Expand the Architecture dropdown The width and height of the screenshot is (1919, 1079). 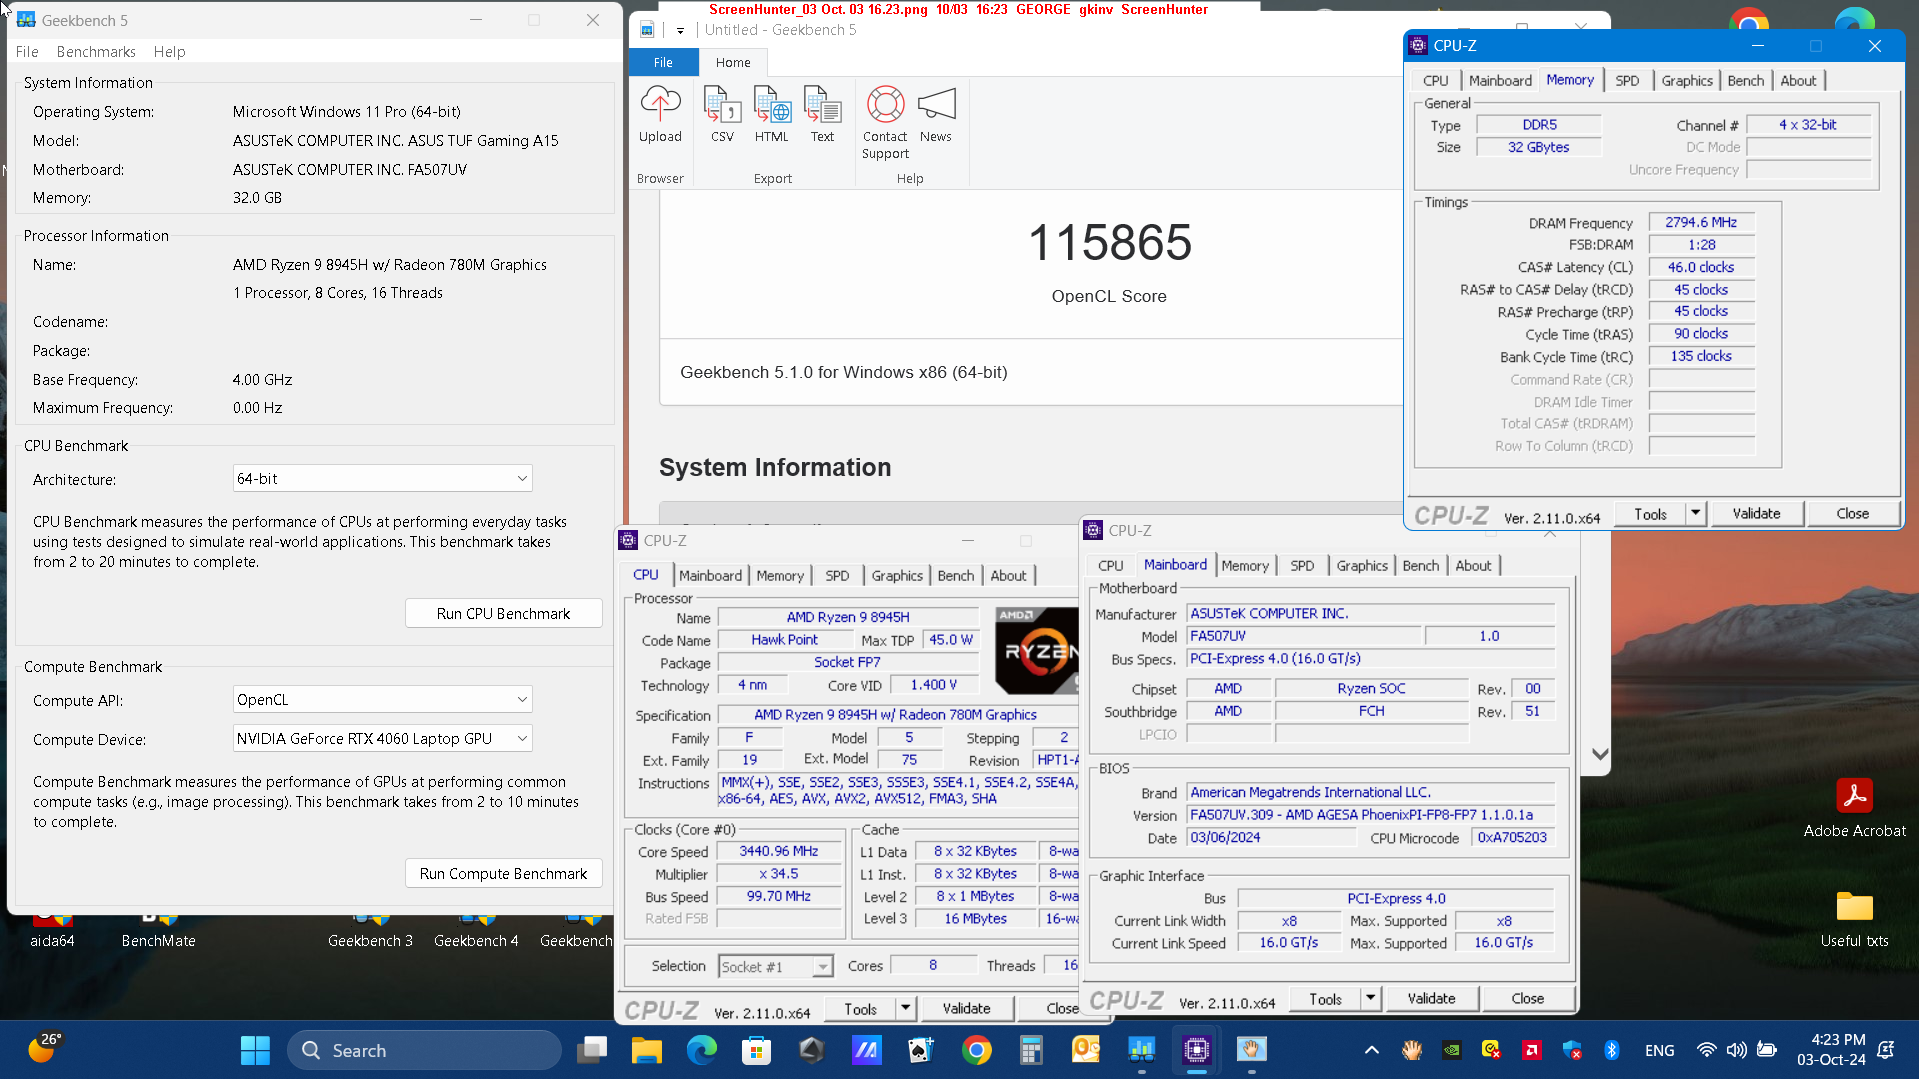382,478
